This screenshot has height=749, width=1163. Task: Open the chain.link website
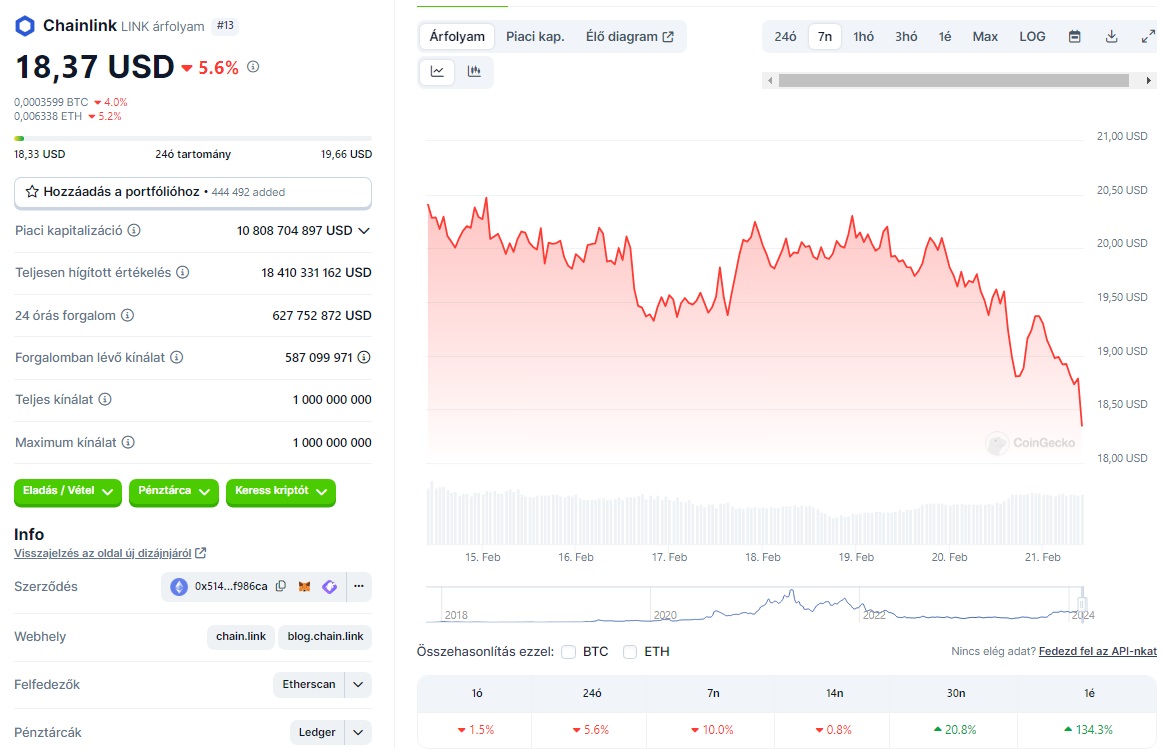pyautogui.click(x=241, y=636)
